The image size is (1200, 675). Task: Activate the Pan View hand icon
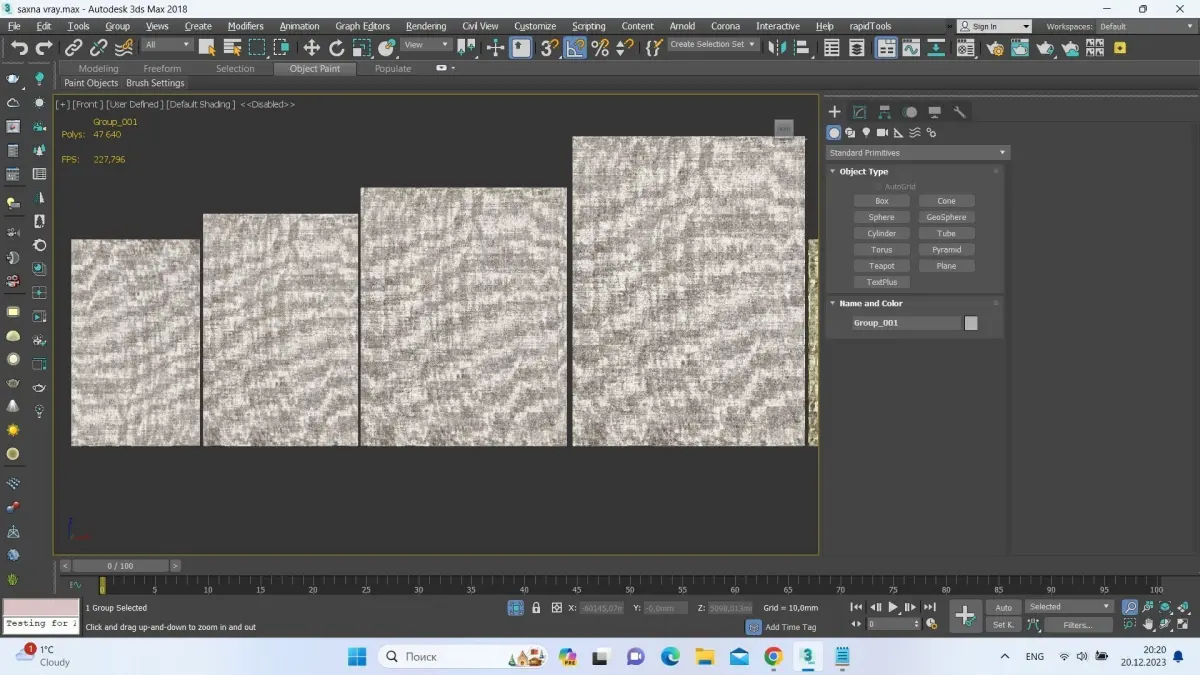point(1148,625)
